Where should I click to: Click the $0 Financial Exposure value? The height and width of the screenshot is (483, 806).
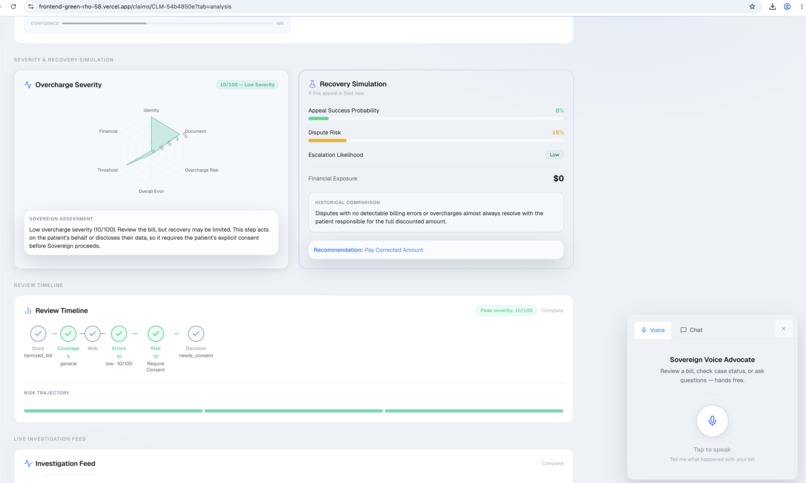pyautogui.click(x=558, y=178)
